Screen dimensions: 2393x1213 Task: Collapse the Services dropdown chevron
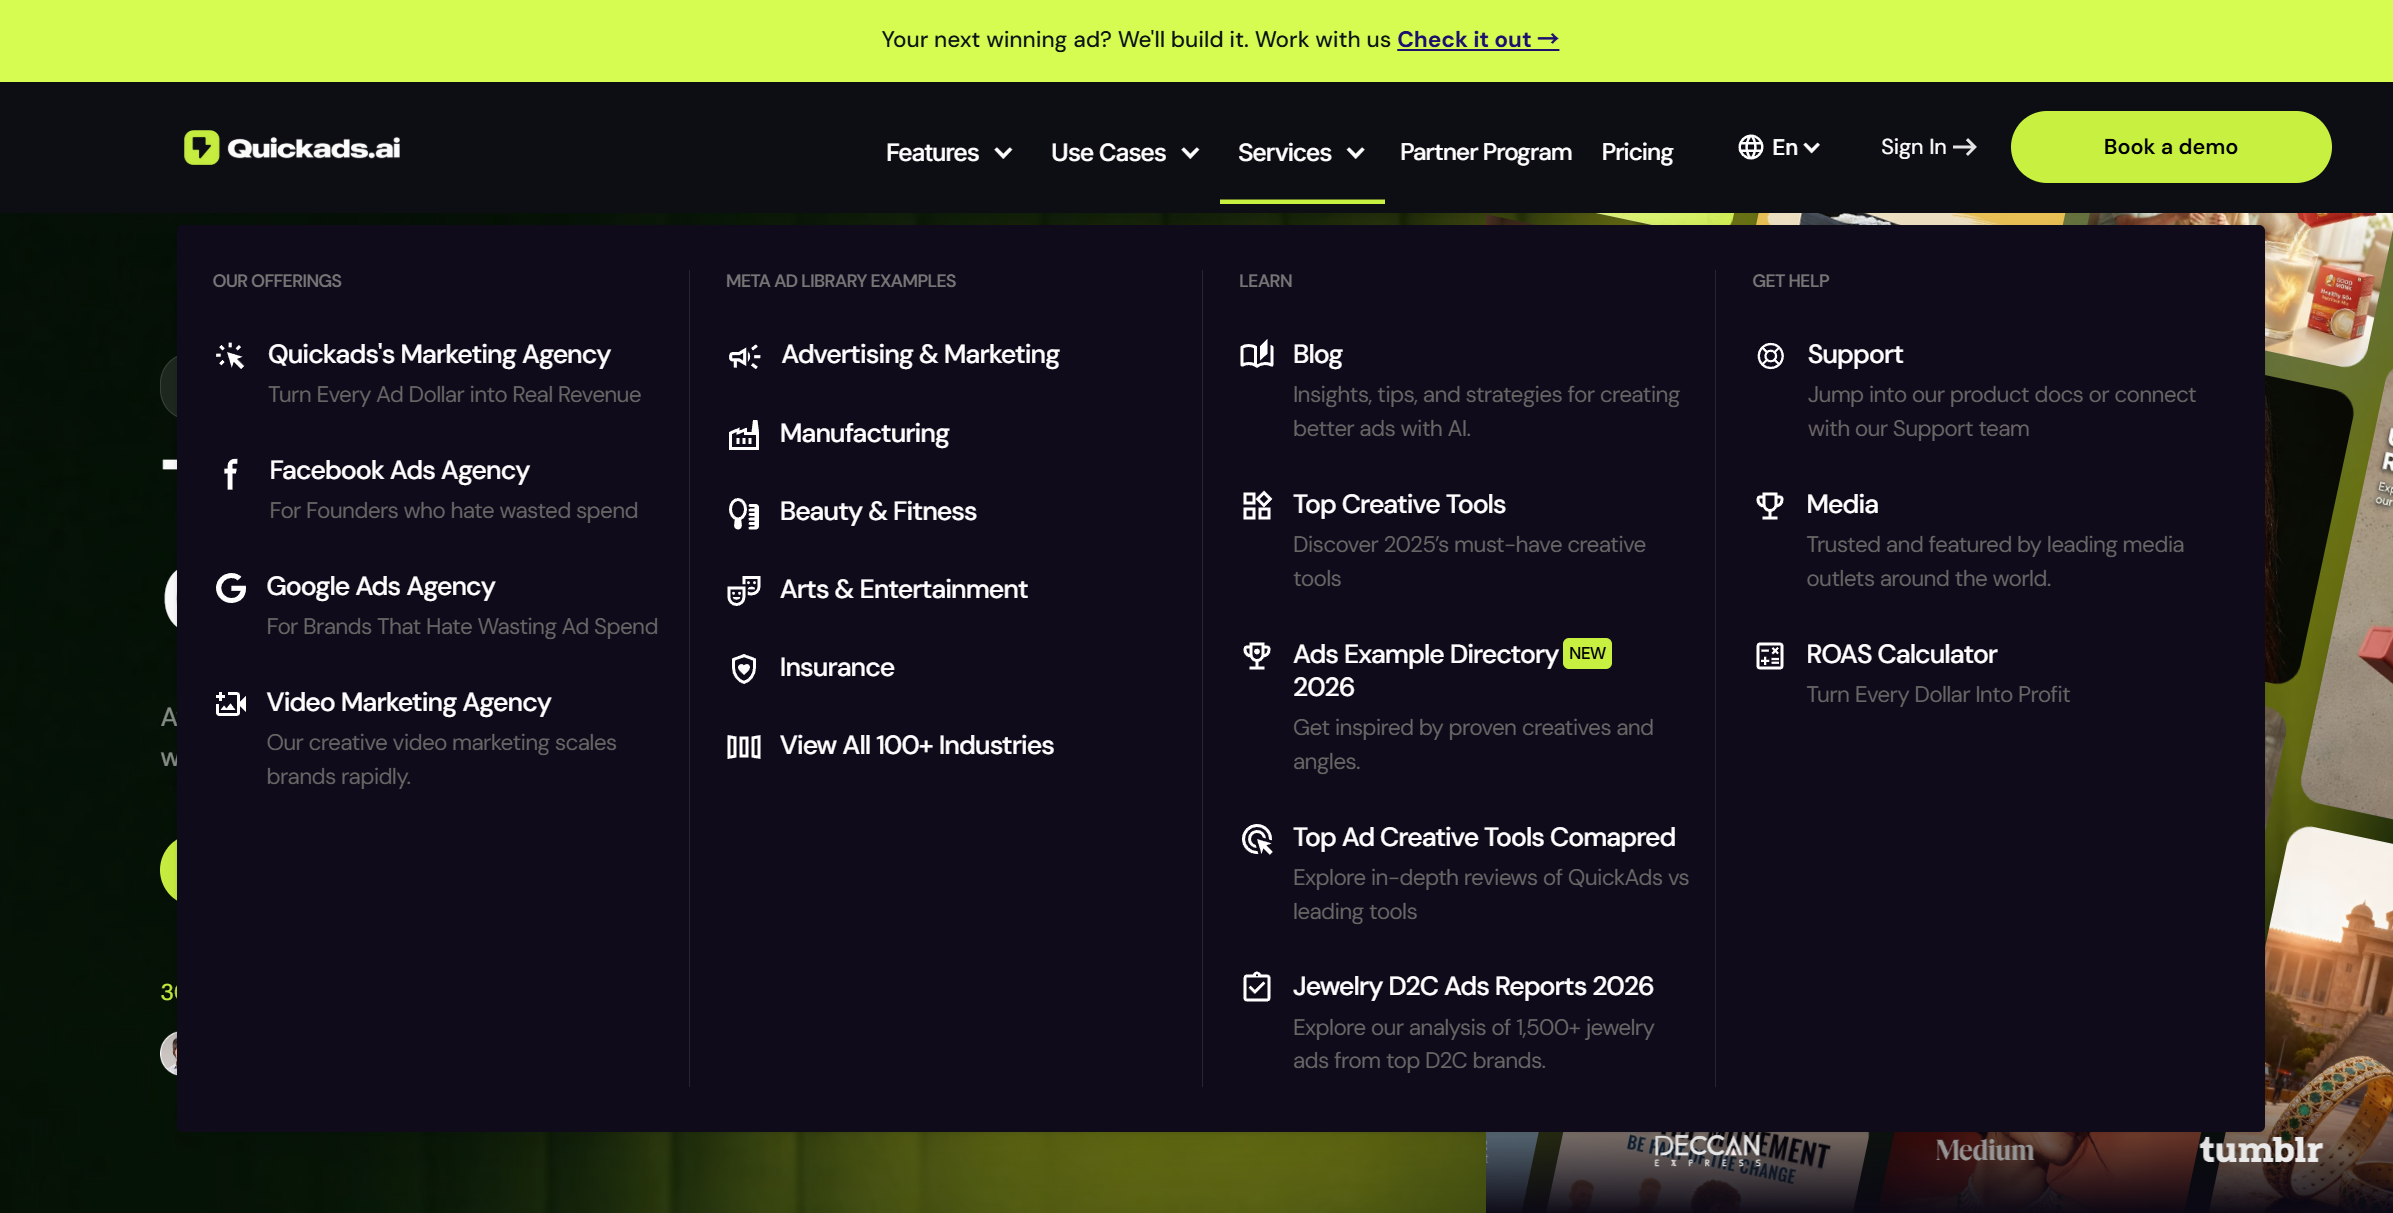[x=1356, y=153]
